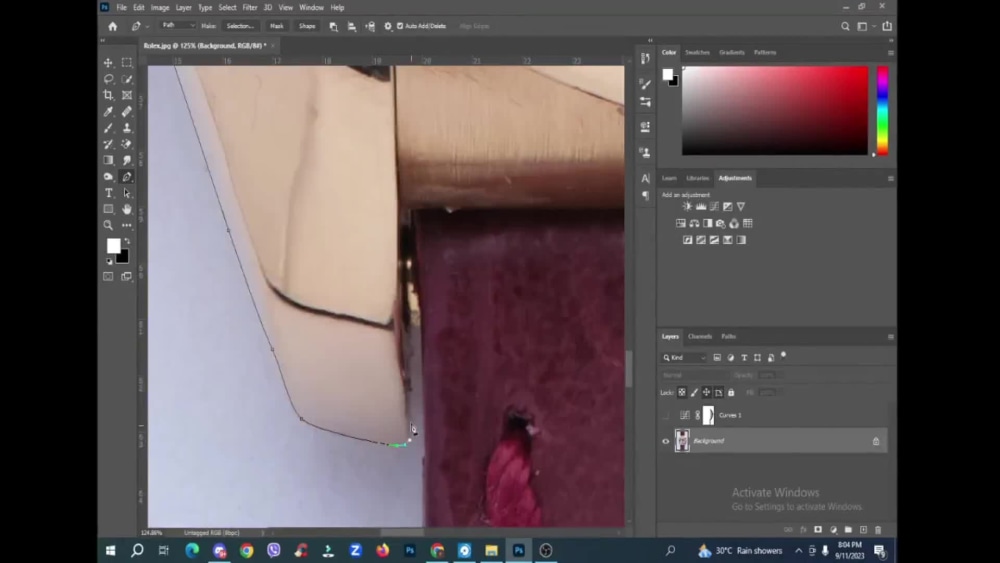Image resolution: width=1000 pixels, height=563 pixels.
Task: Toggle lock position
Action: click(707, 393)
